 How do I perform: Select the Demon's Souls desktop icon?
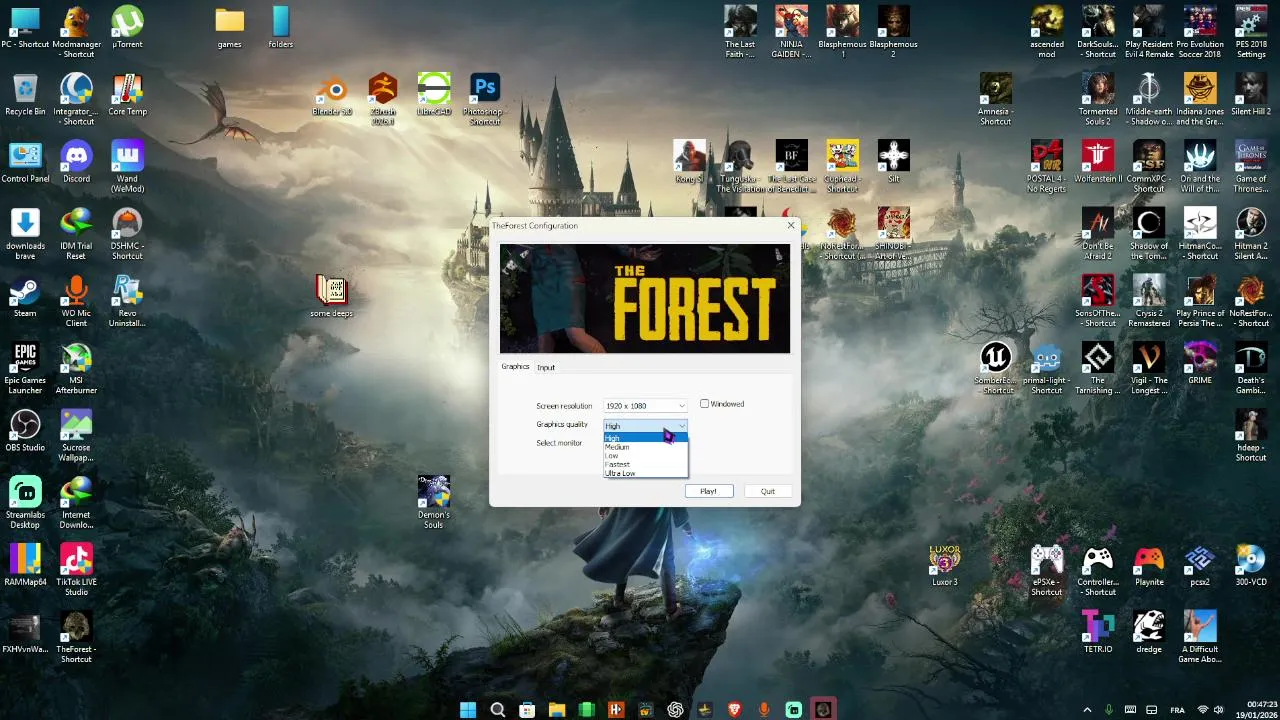(x=433, y=503)
